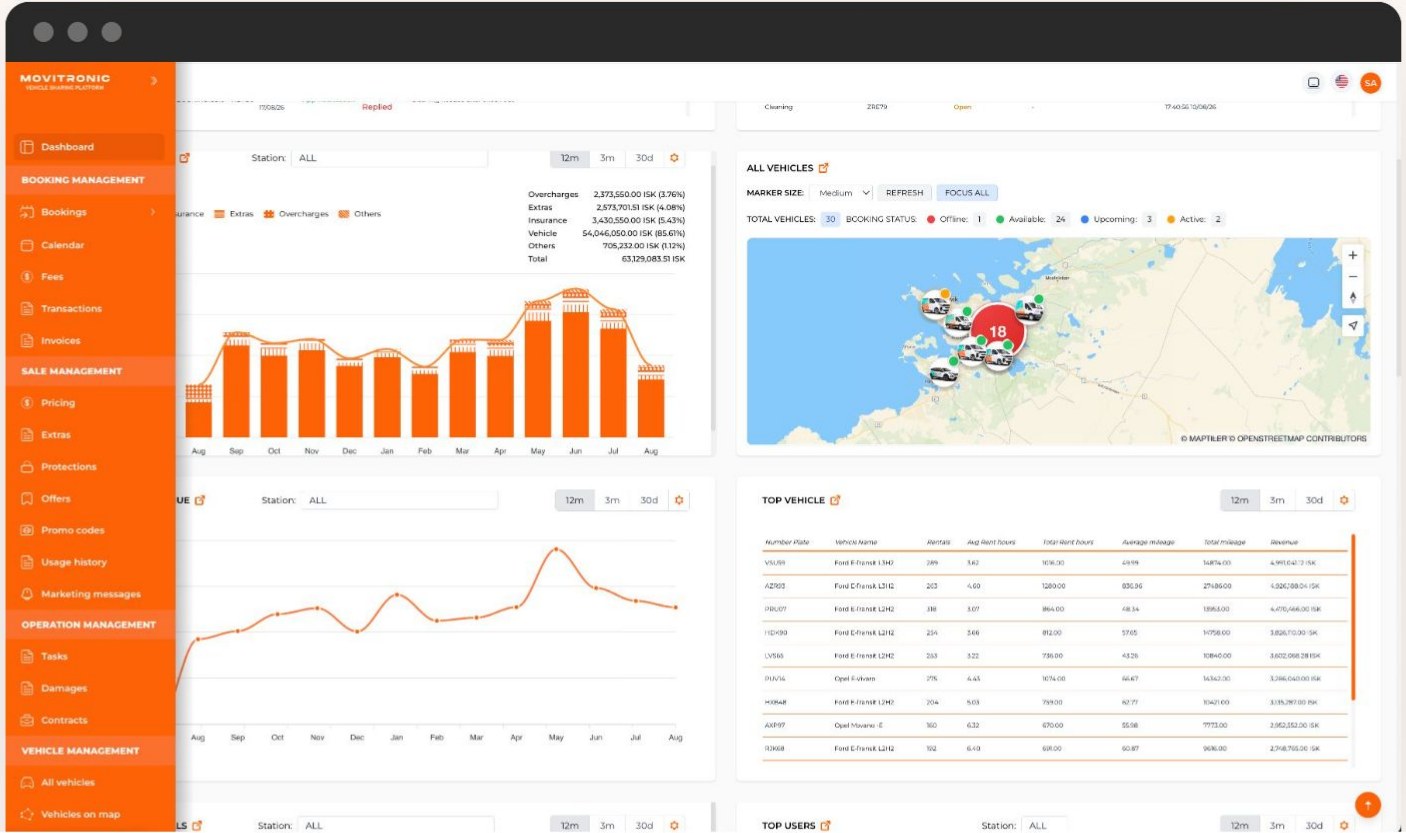The height and width of the screenshot is (833, 1406).
Task: Click the Refresh button above the map
Action: click(904, 193)
